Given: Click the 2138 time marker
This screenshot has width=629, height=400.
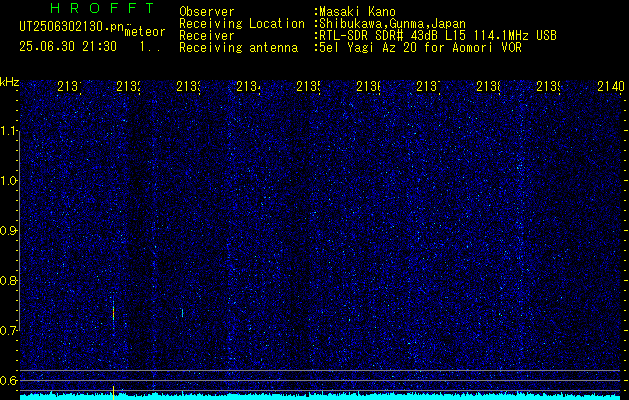Looking at the screenshot, I should [488, 86].
